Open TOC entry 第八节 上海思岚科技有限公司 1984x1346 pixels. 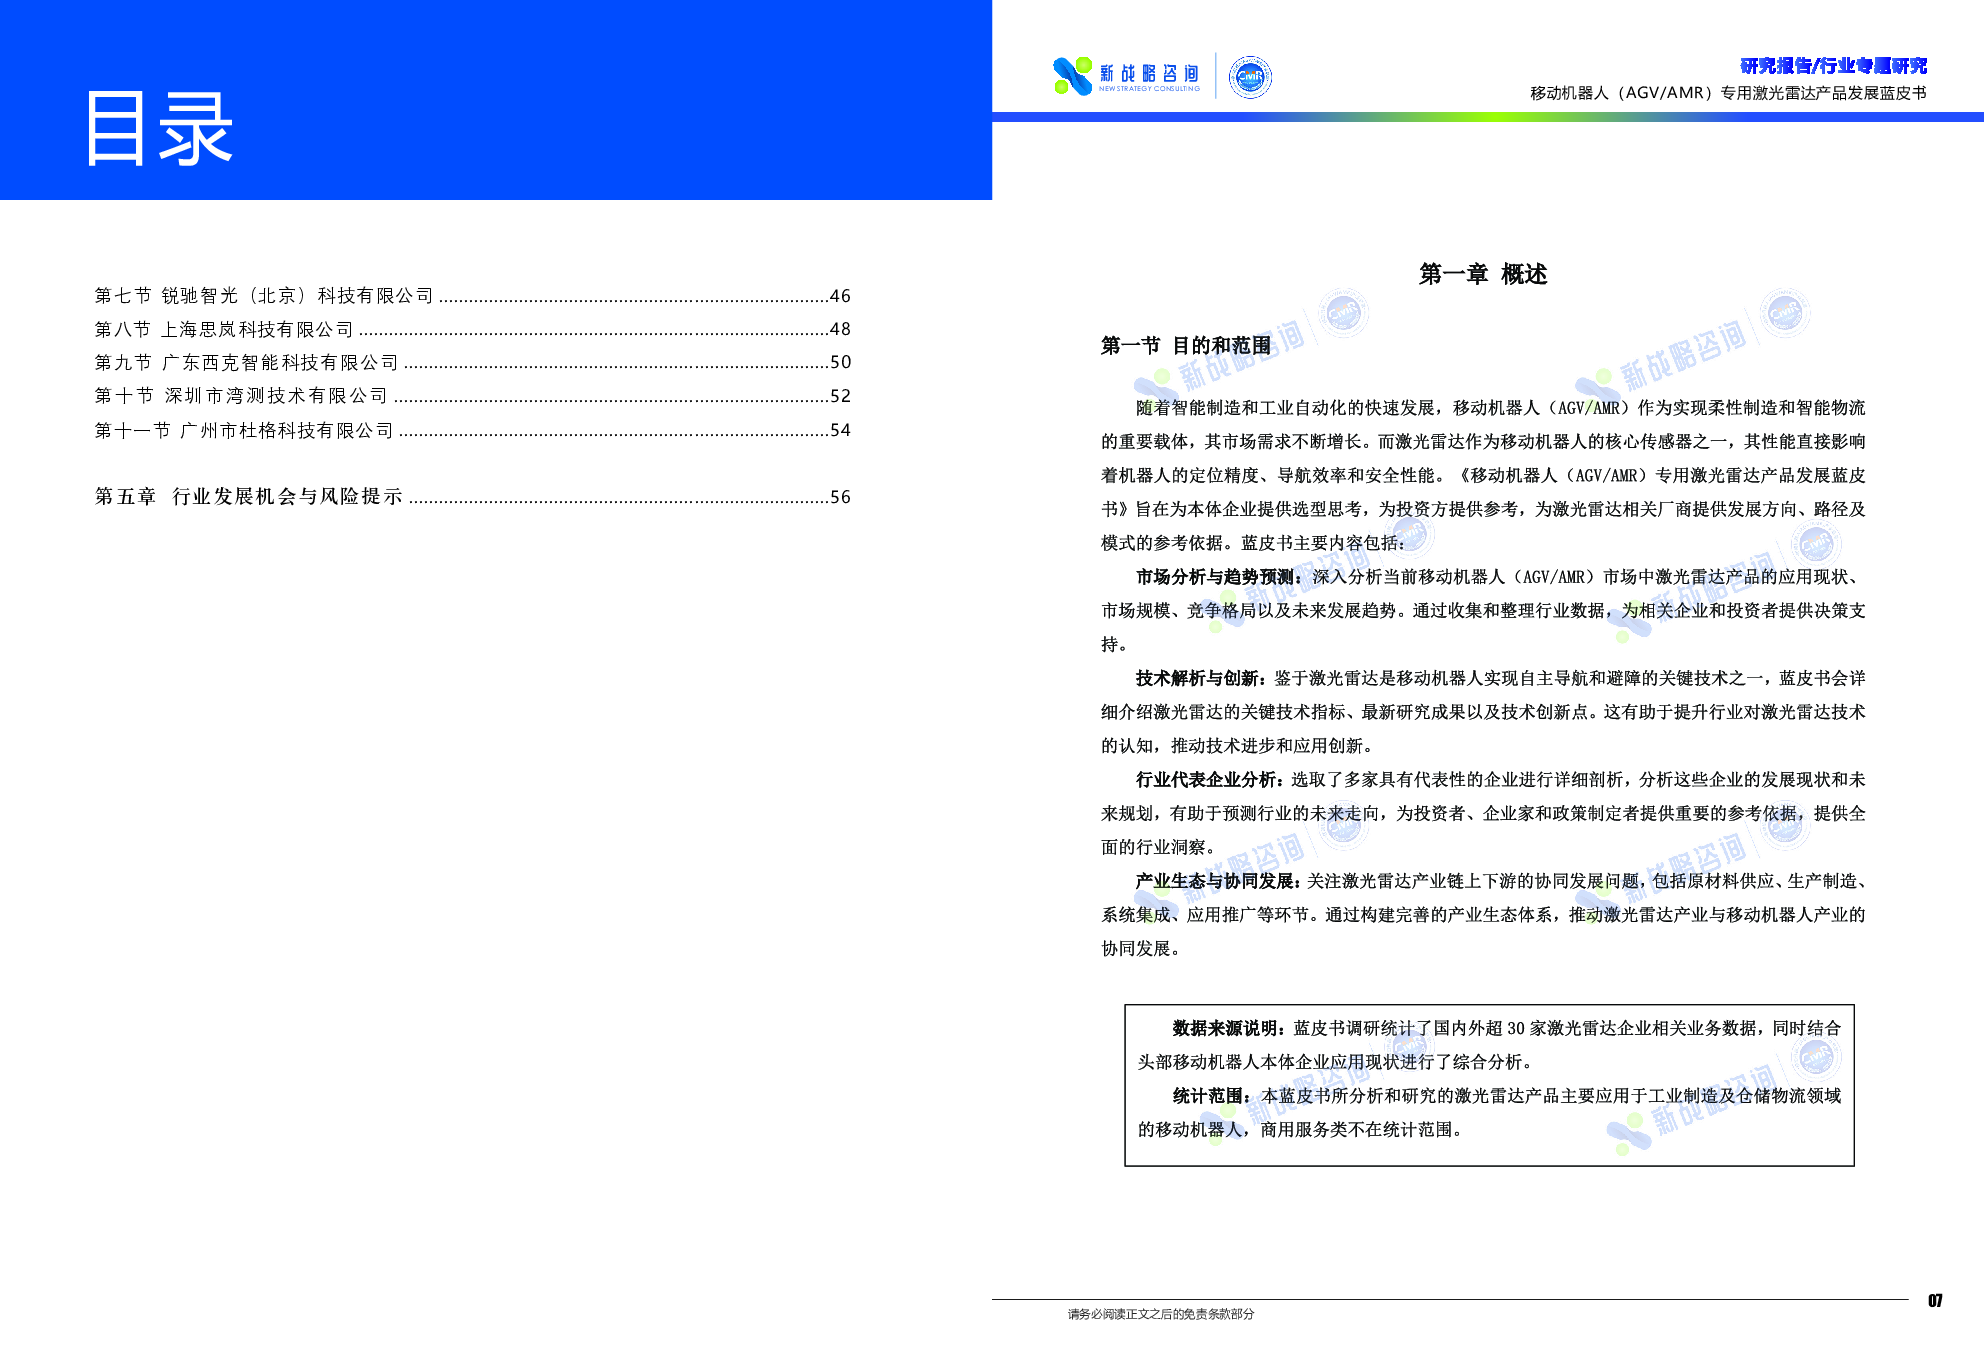(x=225, y=329)
